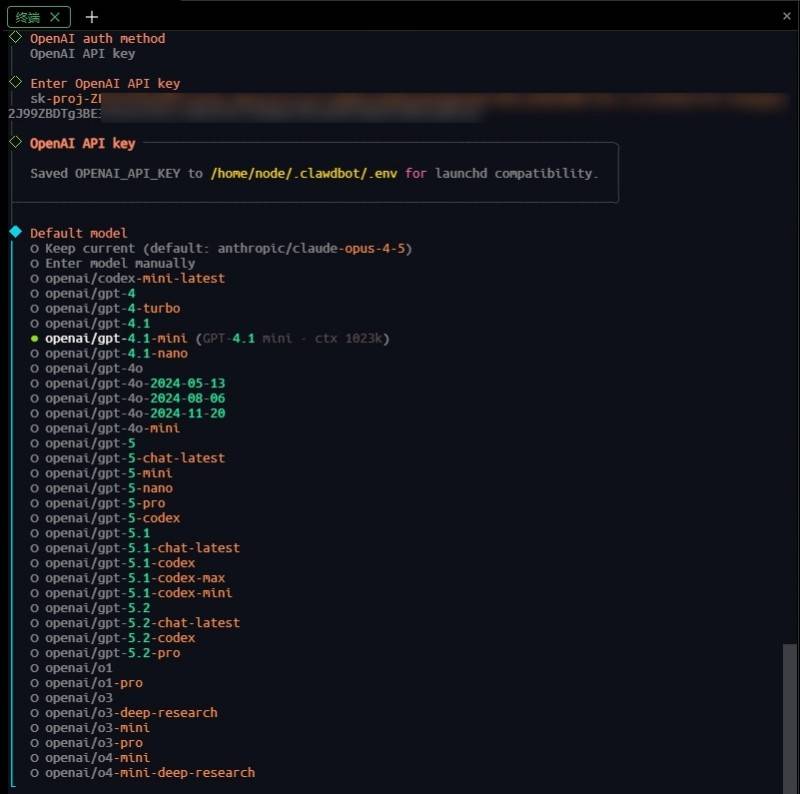This screenshot has height=794, width=800.
Task: Click diamond marker beside Enter OpenAI API key
Action: point(15,82)
